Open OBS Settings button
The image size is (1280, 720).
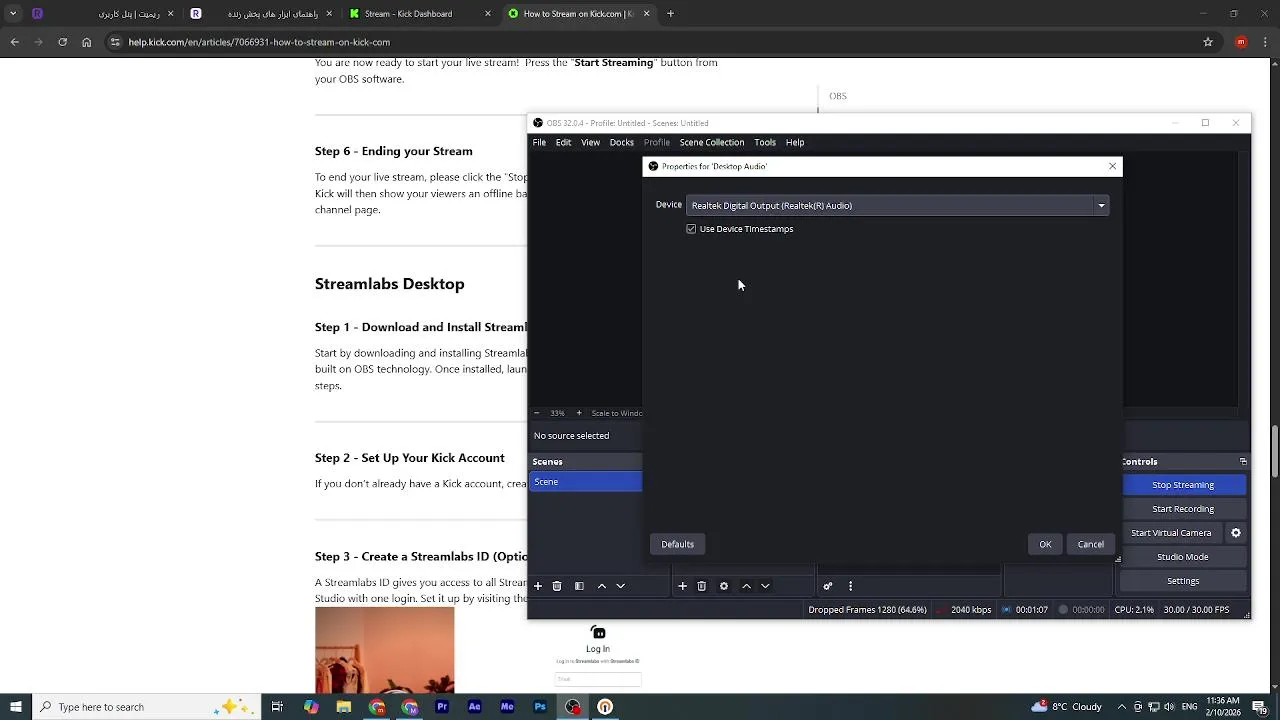[x=1183, y=581]
